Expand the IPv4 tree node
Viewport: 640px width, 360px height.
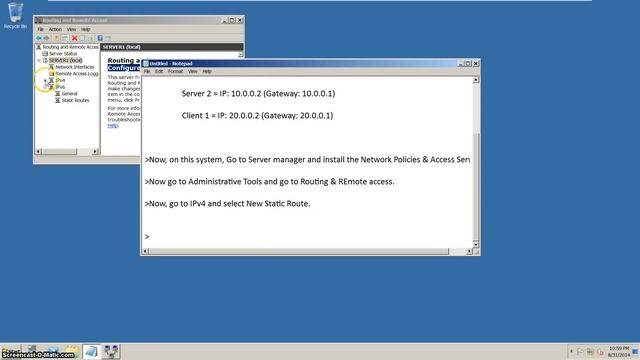(45, 80)
